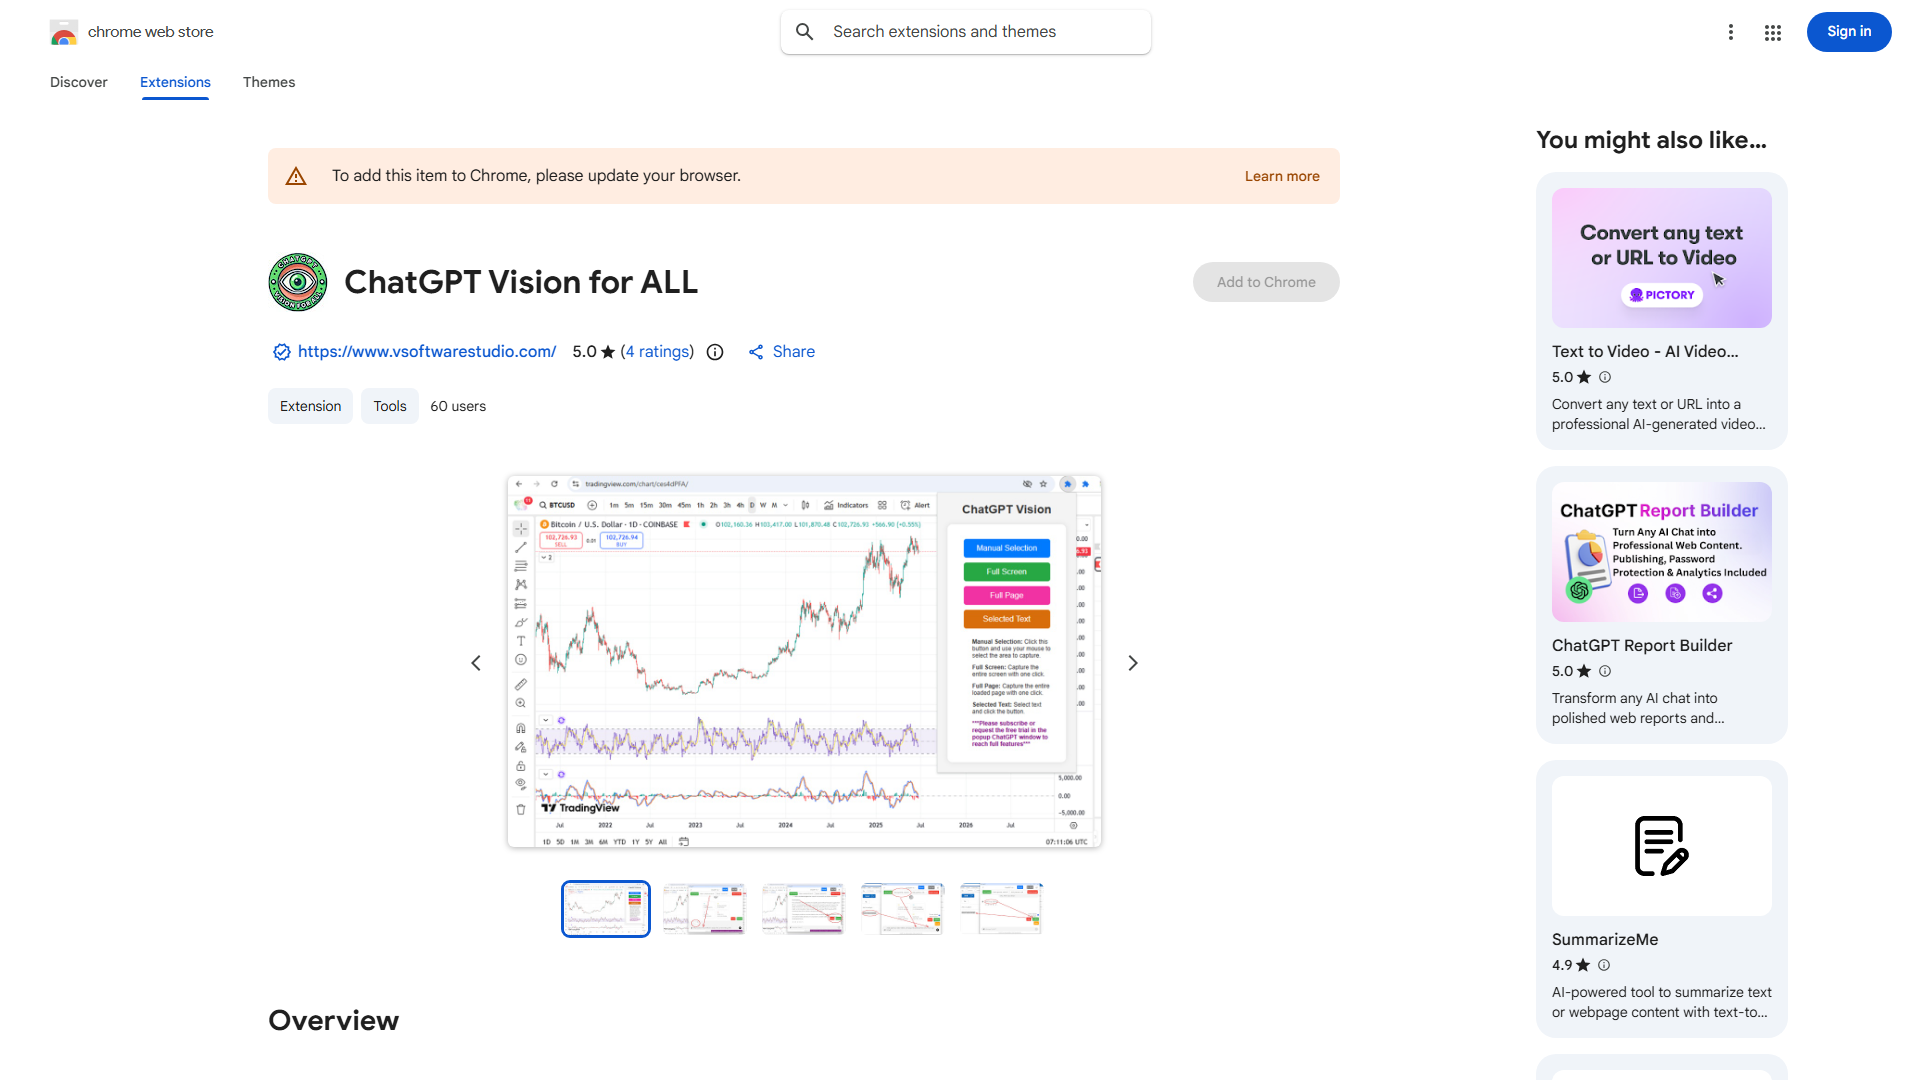Click the search magnifier icon
Image resolution: width=1920 pixels, height=1080 pixels.
[x=805, y=31]
